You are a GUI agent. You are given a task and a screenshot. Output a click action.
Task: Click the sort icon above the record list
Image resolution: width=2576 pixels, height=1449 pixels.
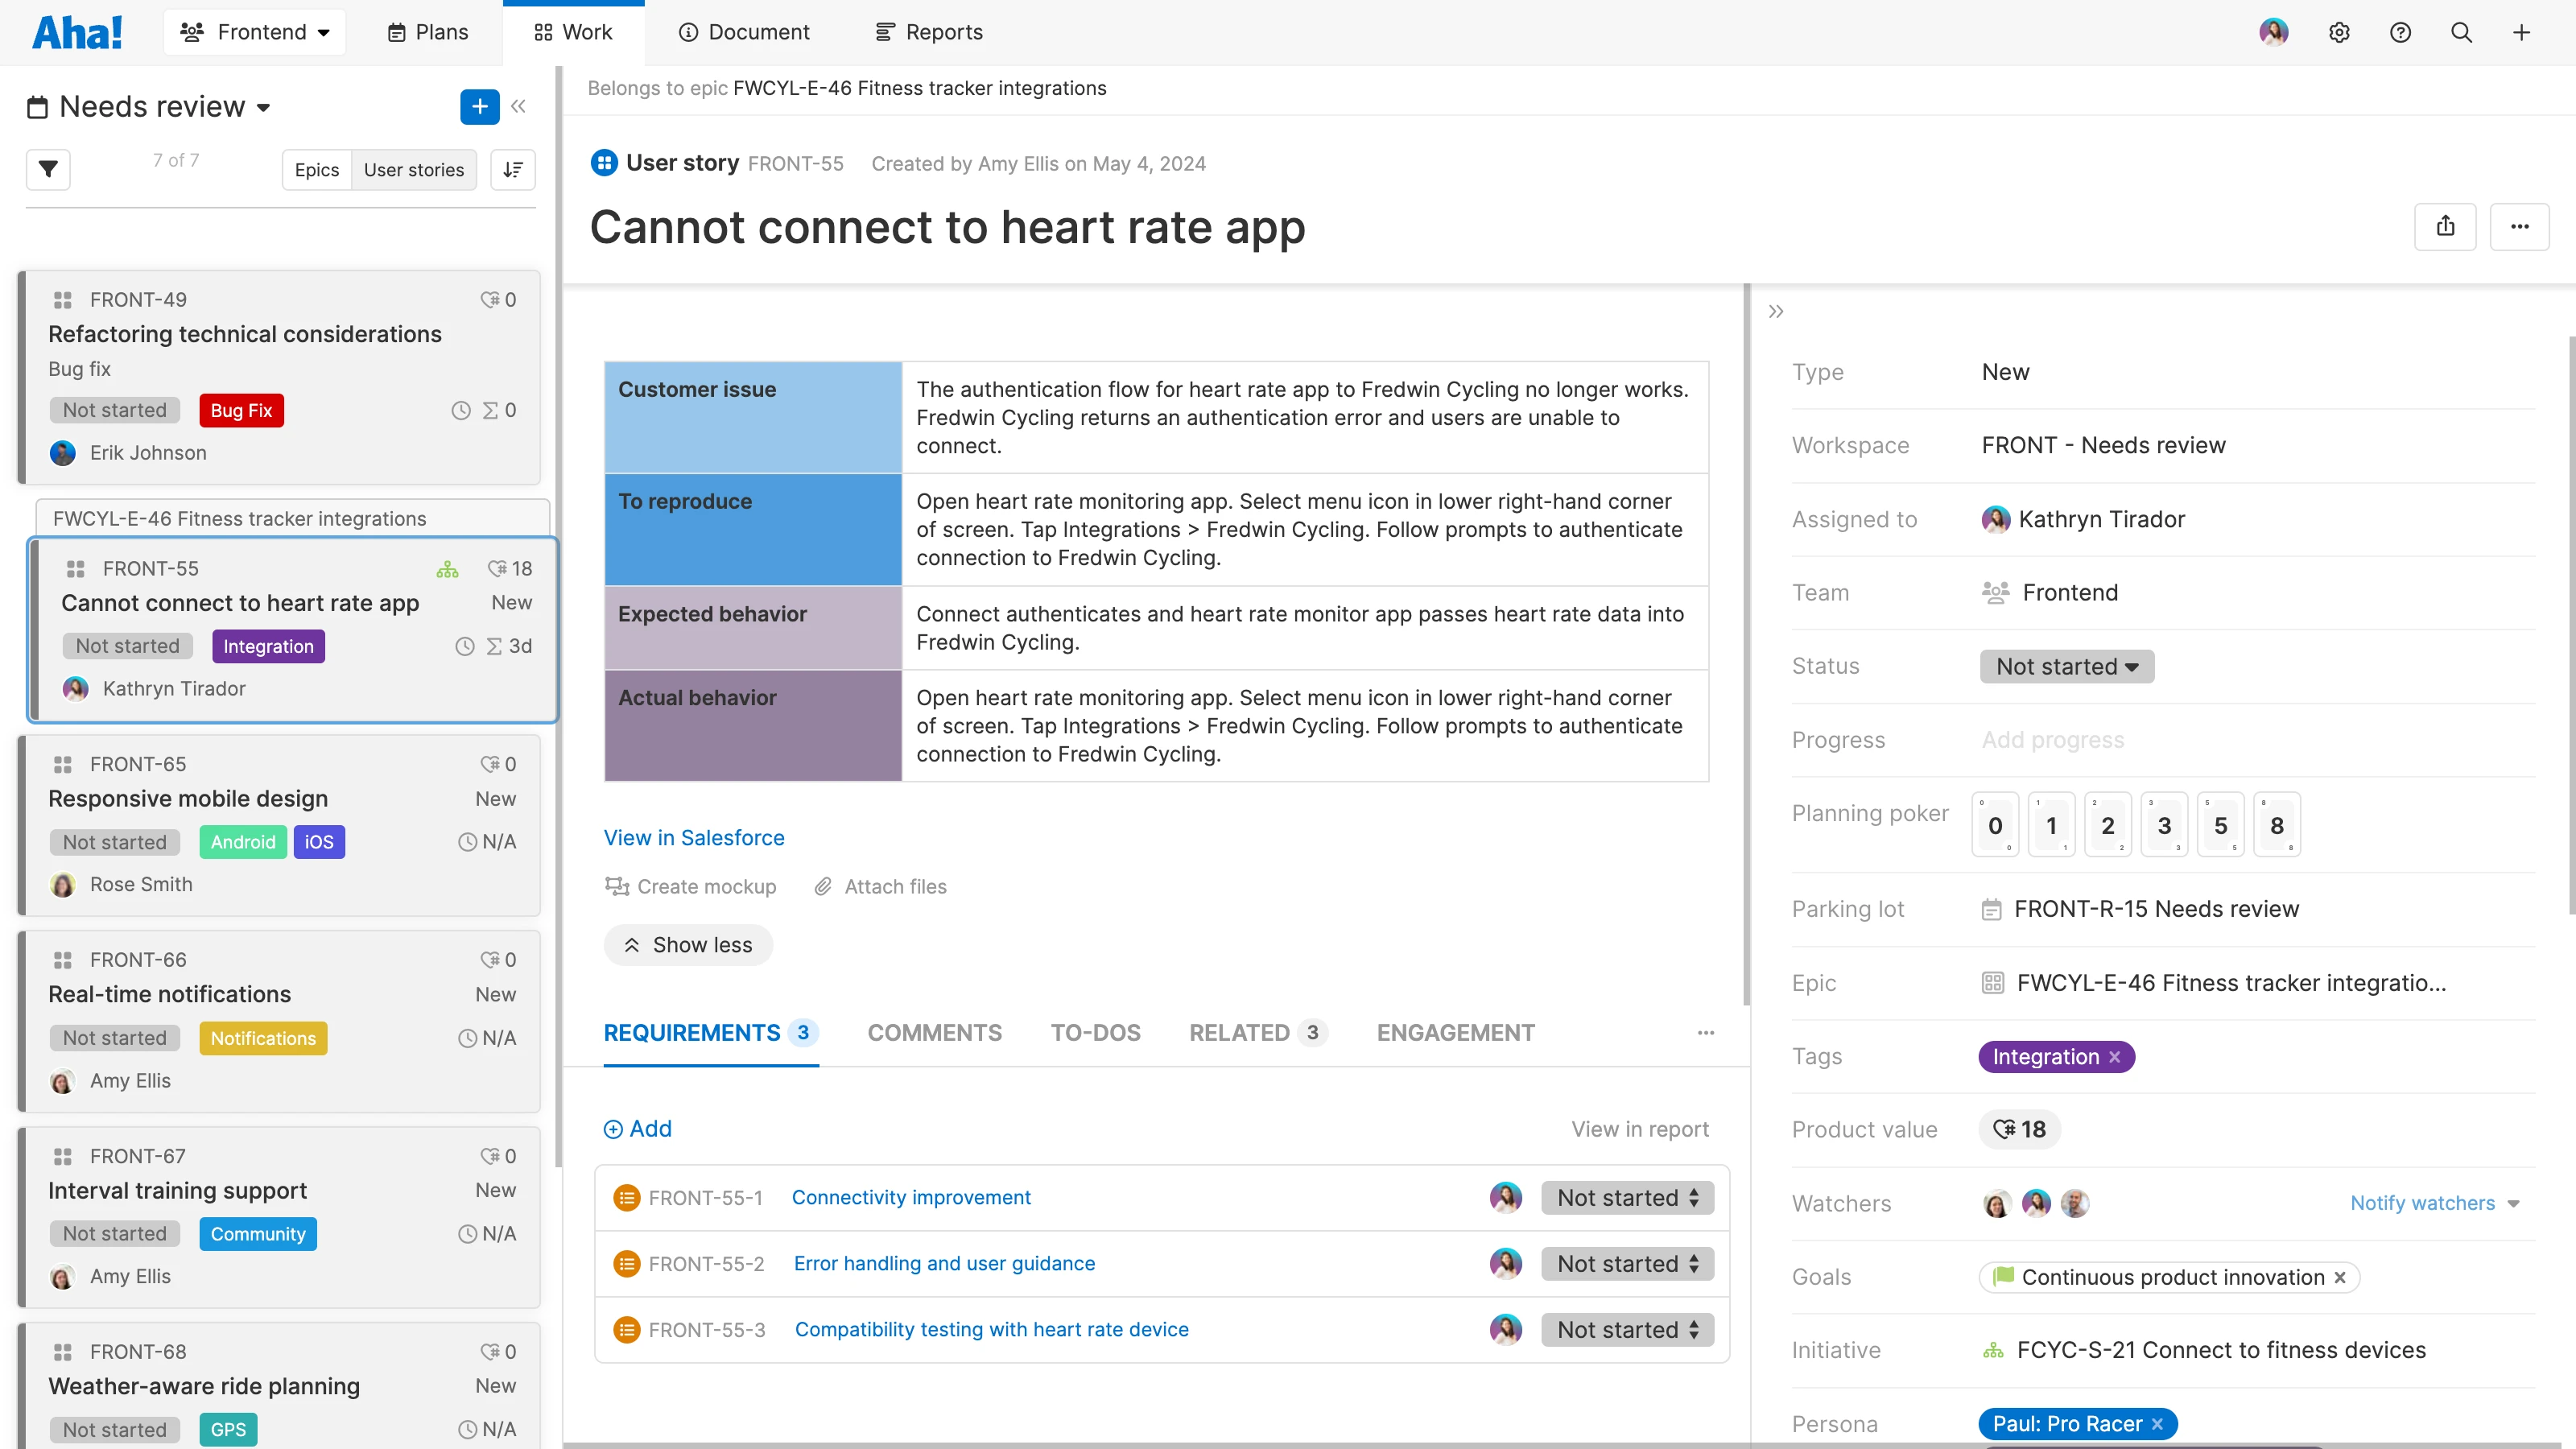click(x=512, y=170)
